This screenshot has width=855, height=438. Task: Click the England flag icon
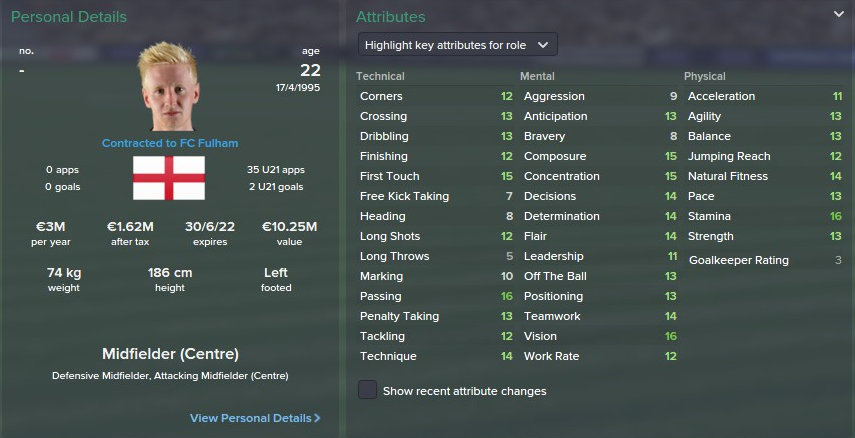pos(169,178)
